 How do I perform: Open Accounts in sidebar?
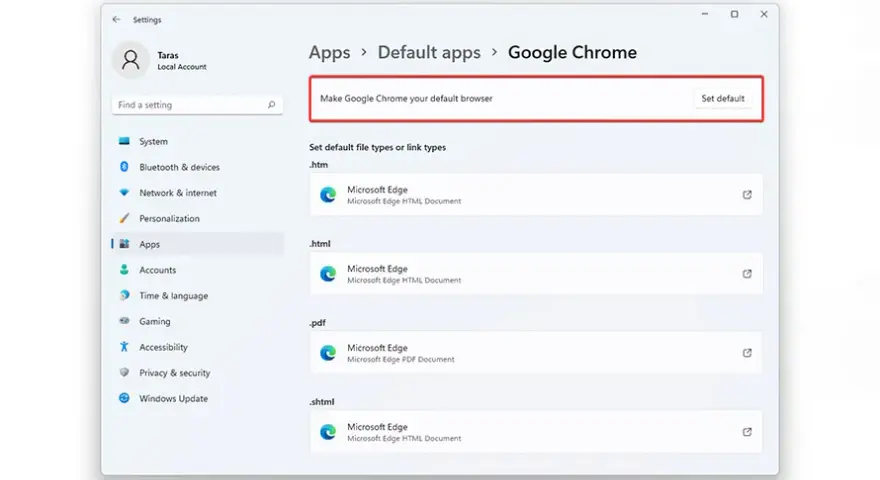coord(198,270)
